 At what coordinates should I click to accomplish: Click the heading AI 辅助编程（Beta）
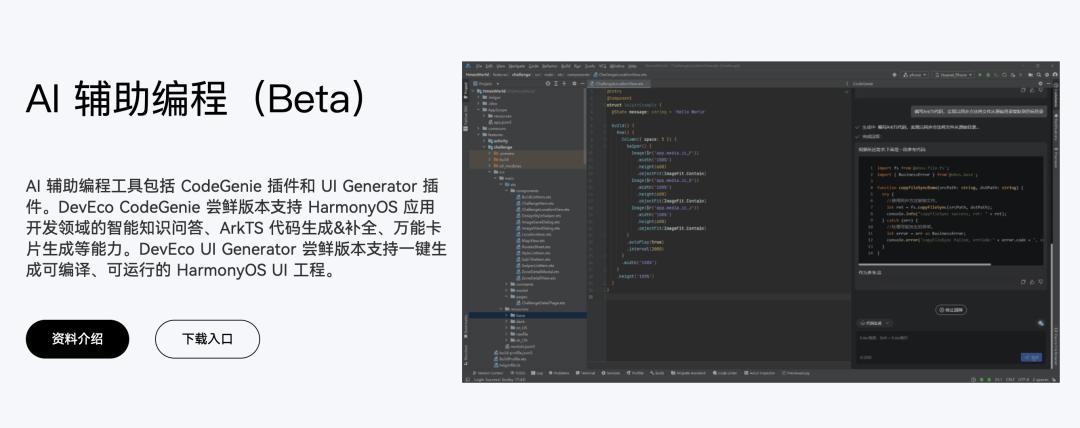coord(197,99)
